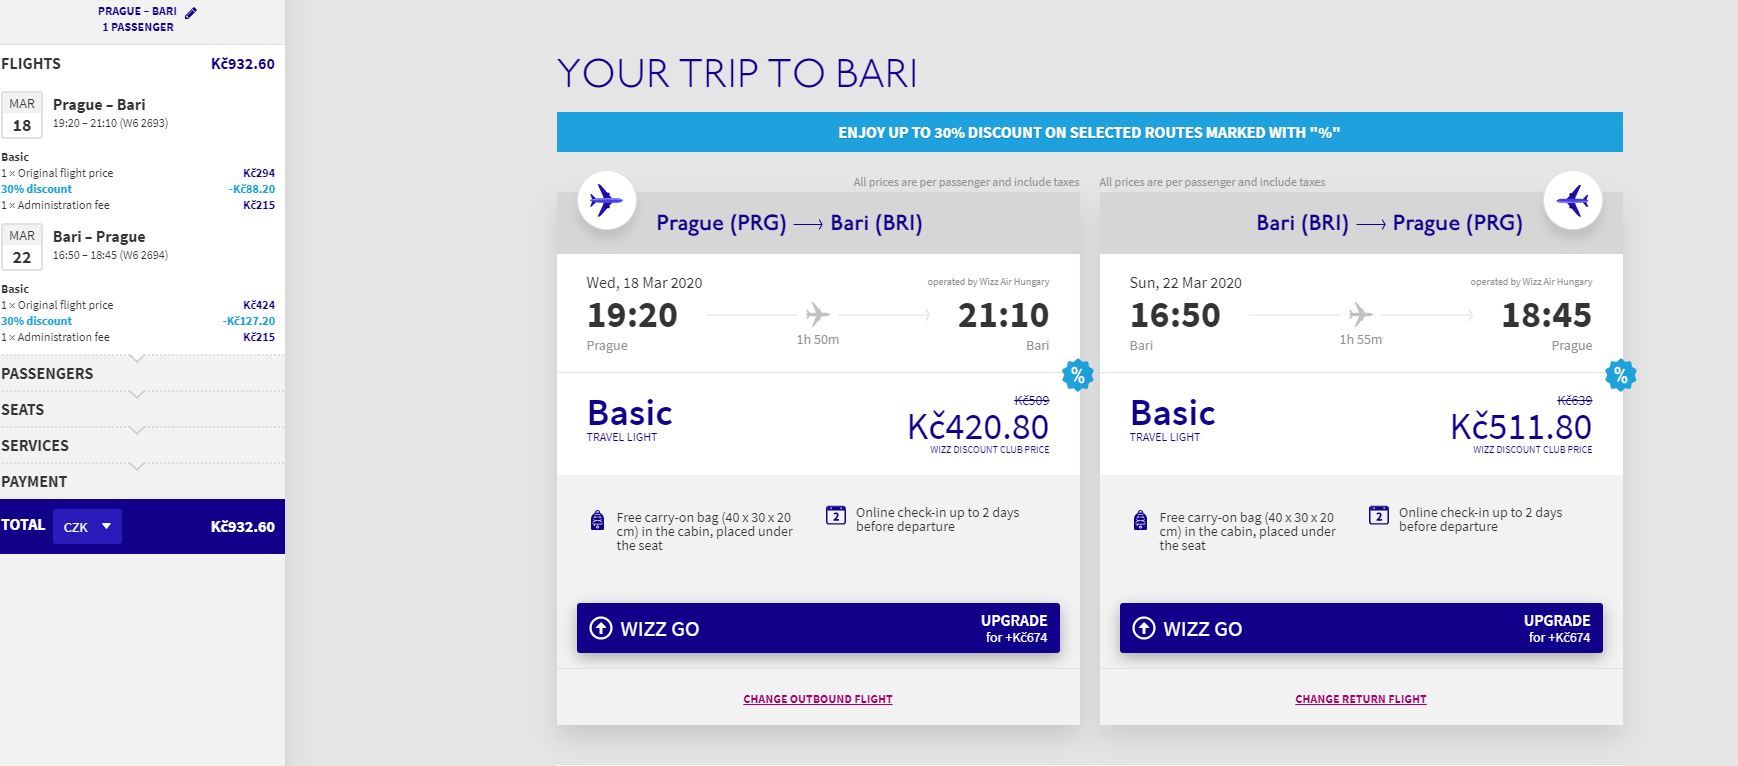Click the percent discount badge on return Basic fare
Viewport: 1738px width, 766px height.
tap(1620, 375)
